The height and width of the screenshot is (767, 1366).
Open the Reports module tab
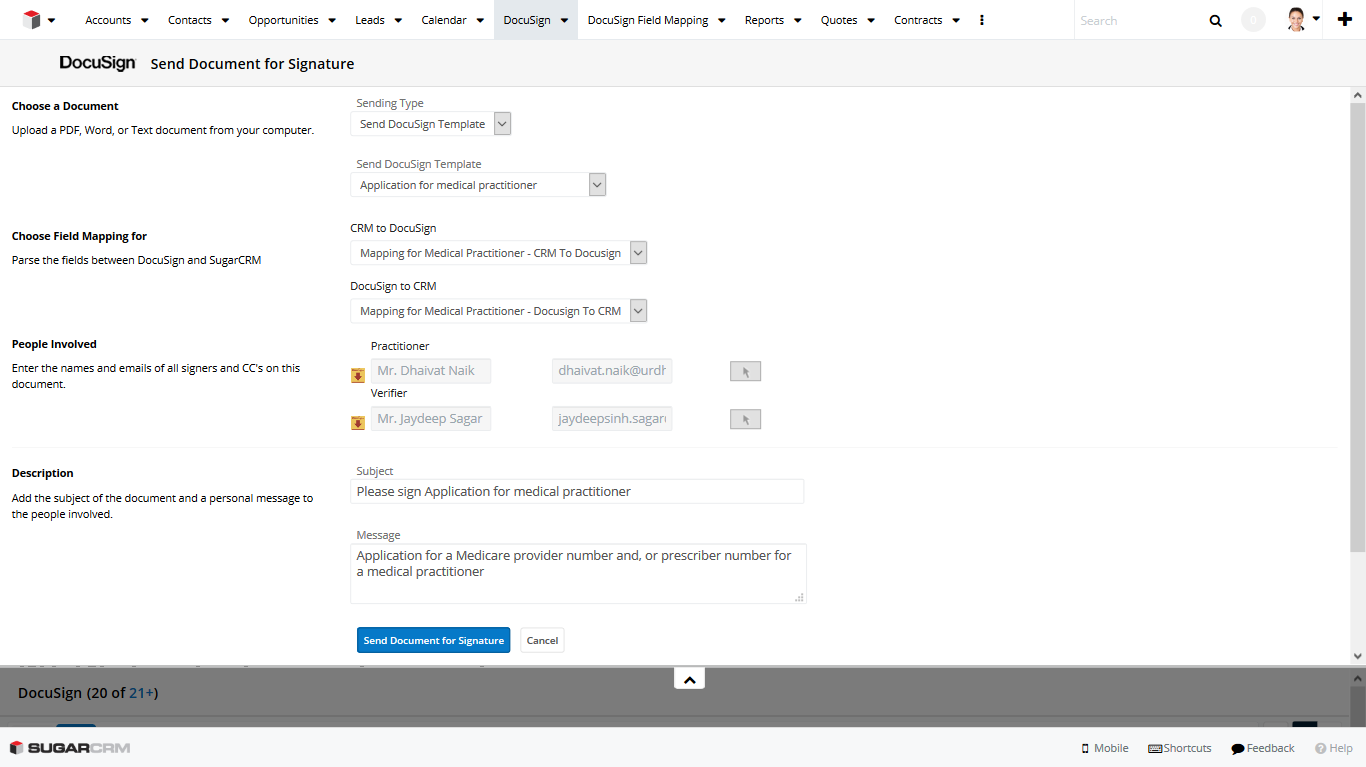tap(764, 20)
